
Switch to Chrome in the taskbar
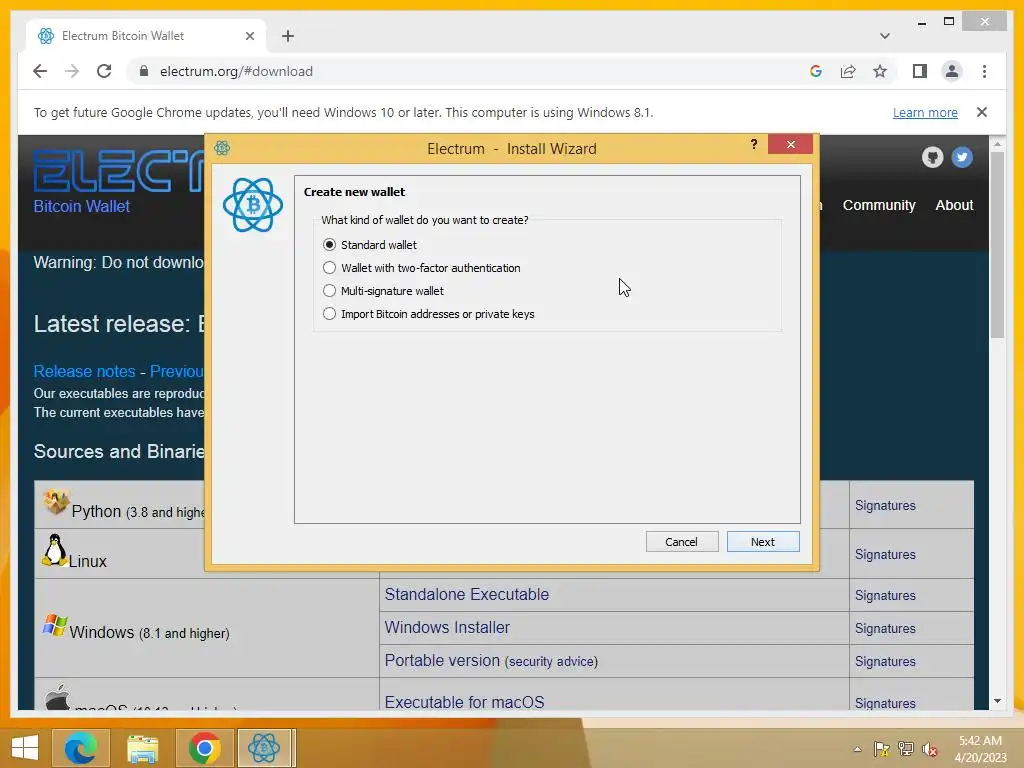(204, 748)
